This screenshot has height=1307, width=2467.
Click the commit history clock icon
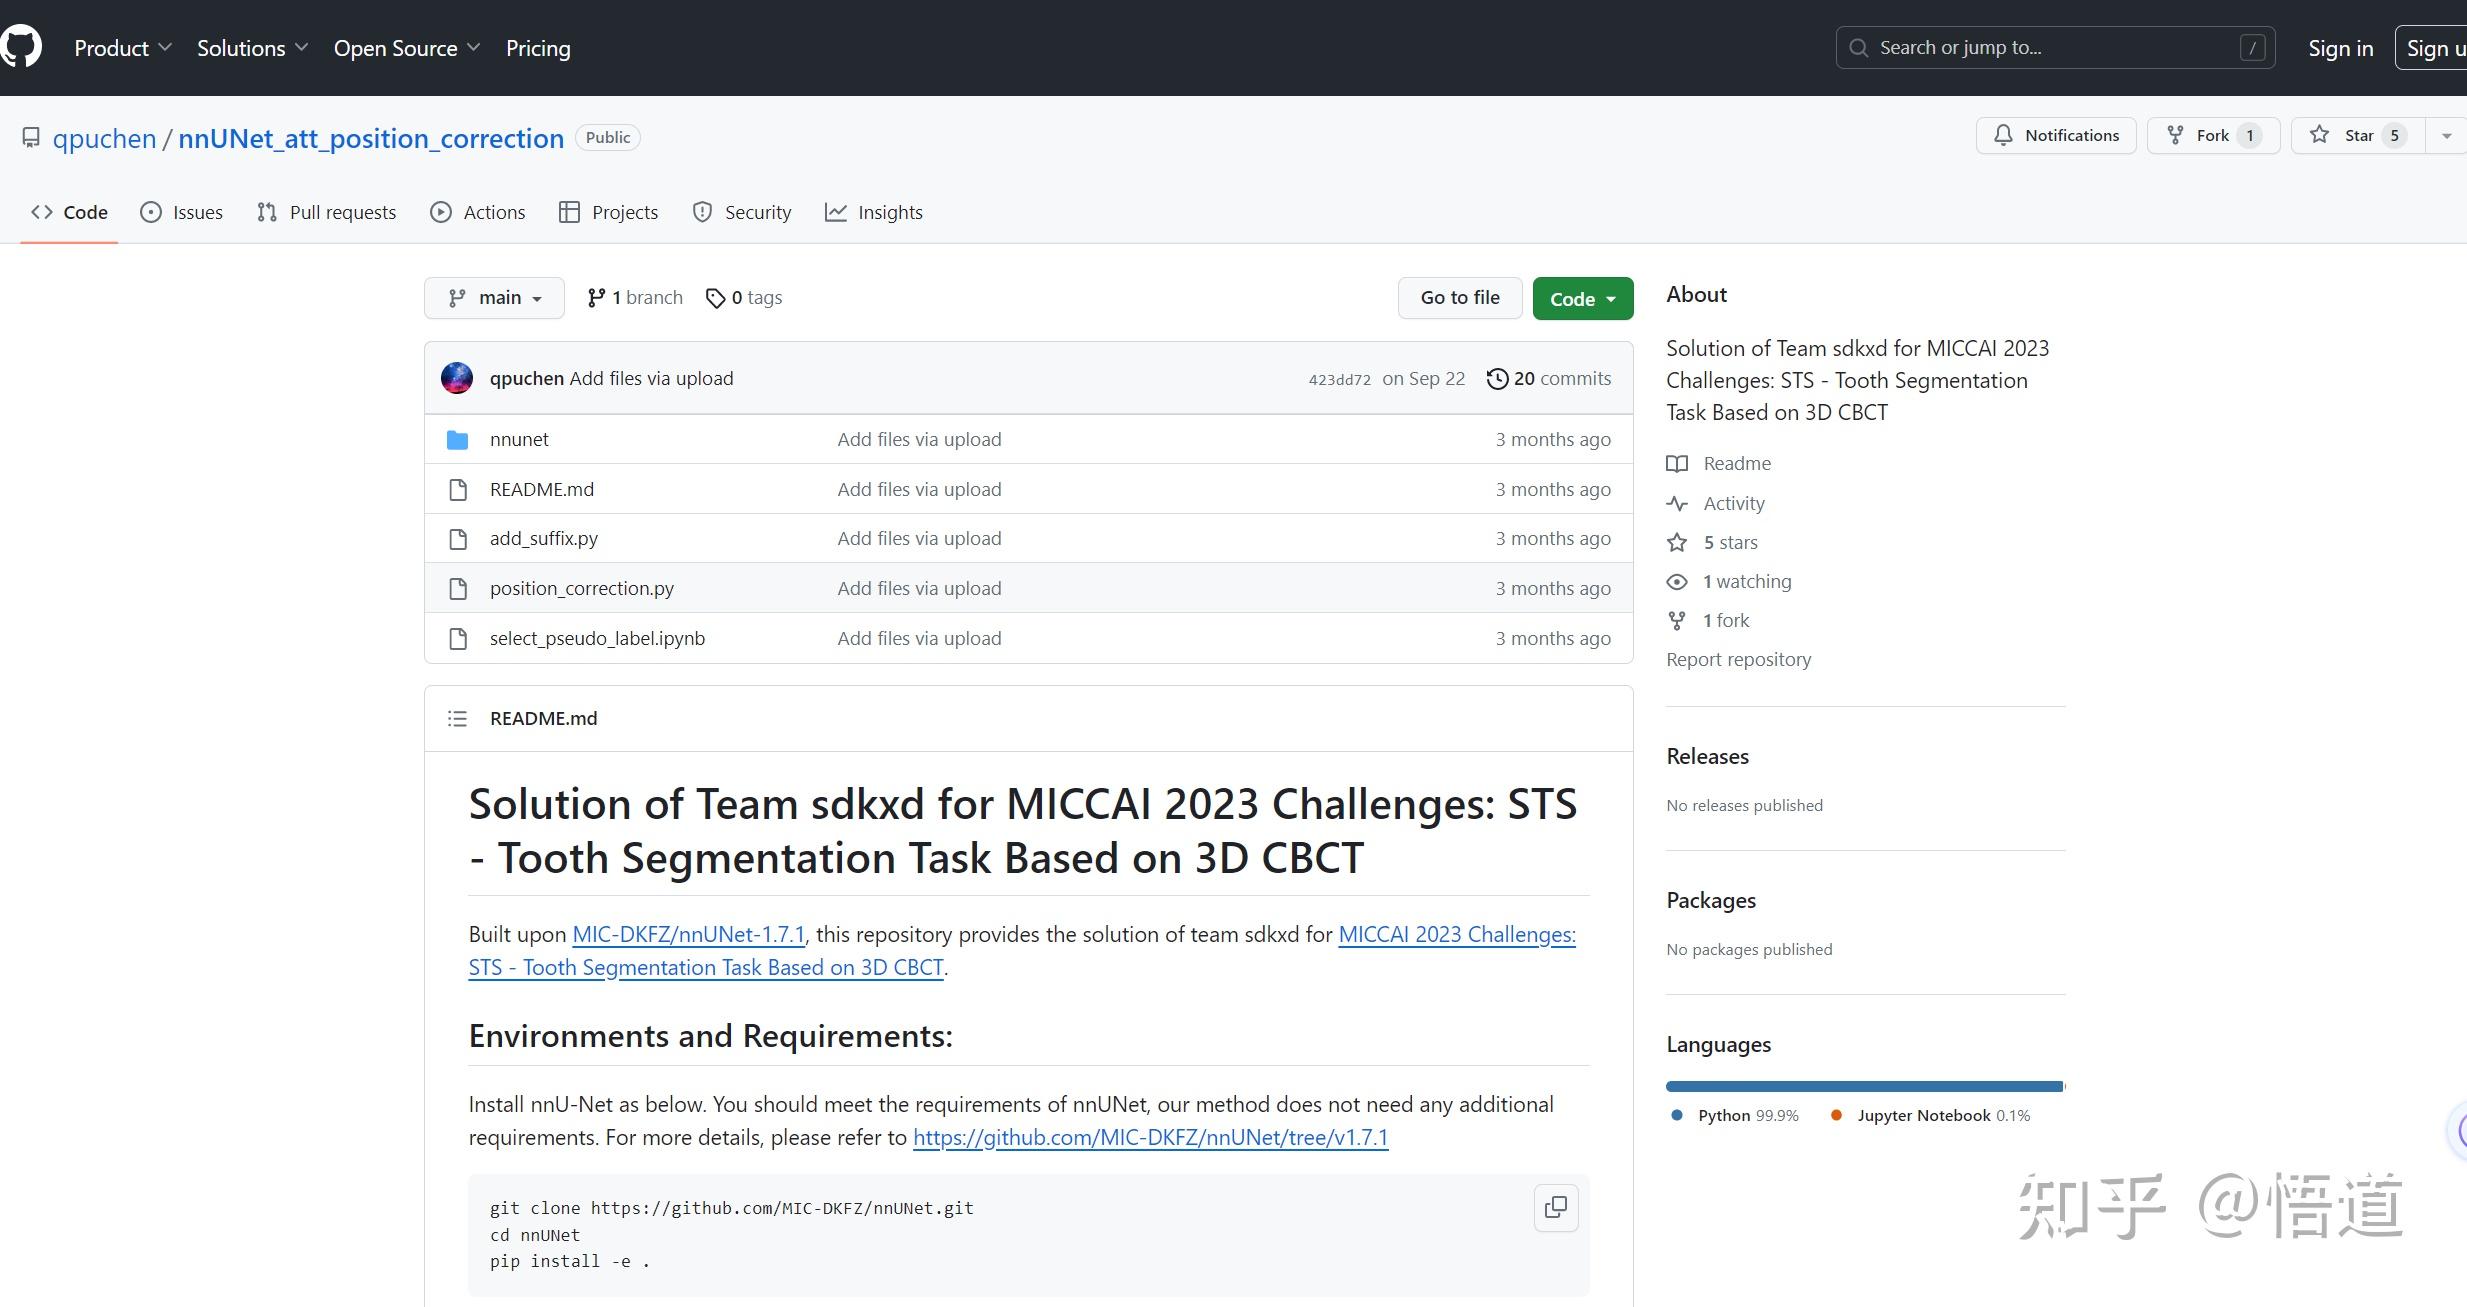pos(1496,378)
